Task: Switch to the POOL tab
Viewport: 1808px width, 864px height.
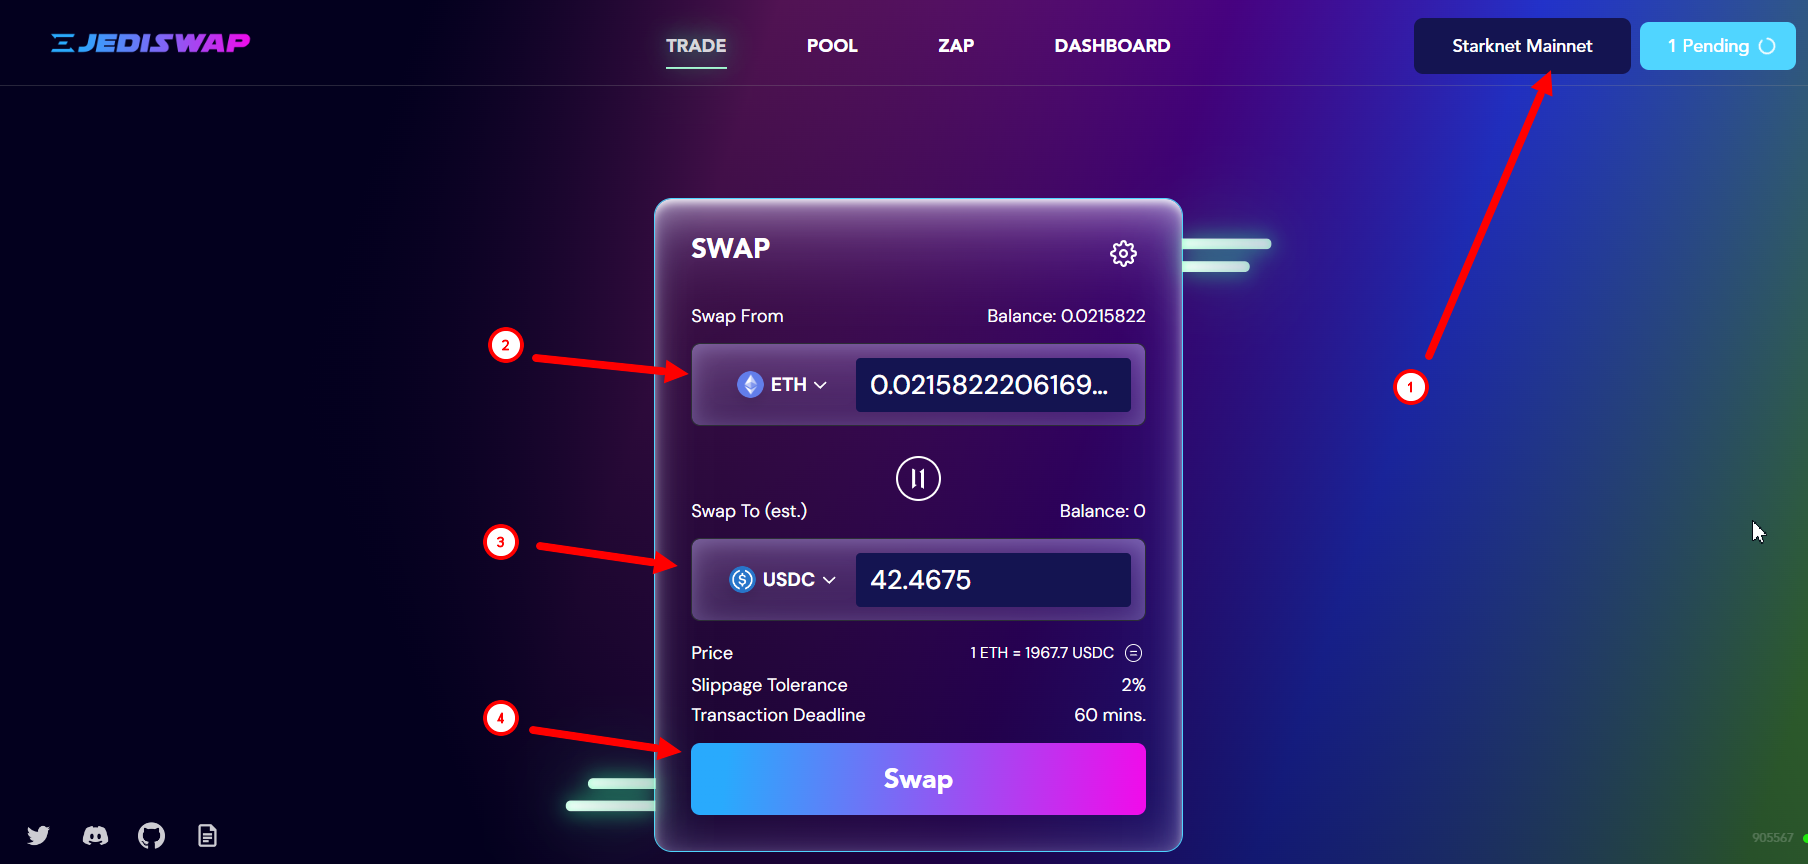Action: (832, 46)
